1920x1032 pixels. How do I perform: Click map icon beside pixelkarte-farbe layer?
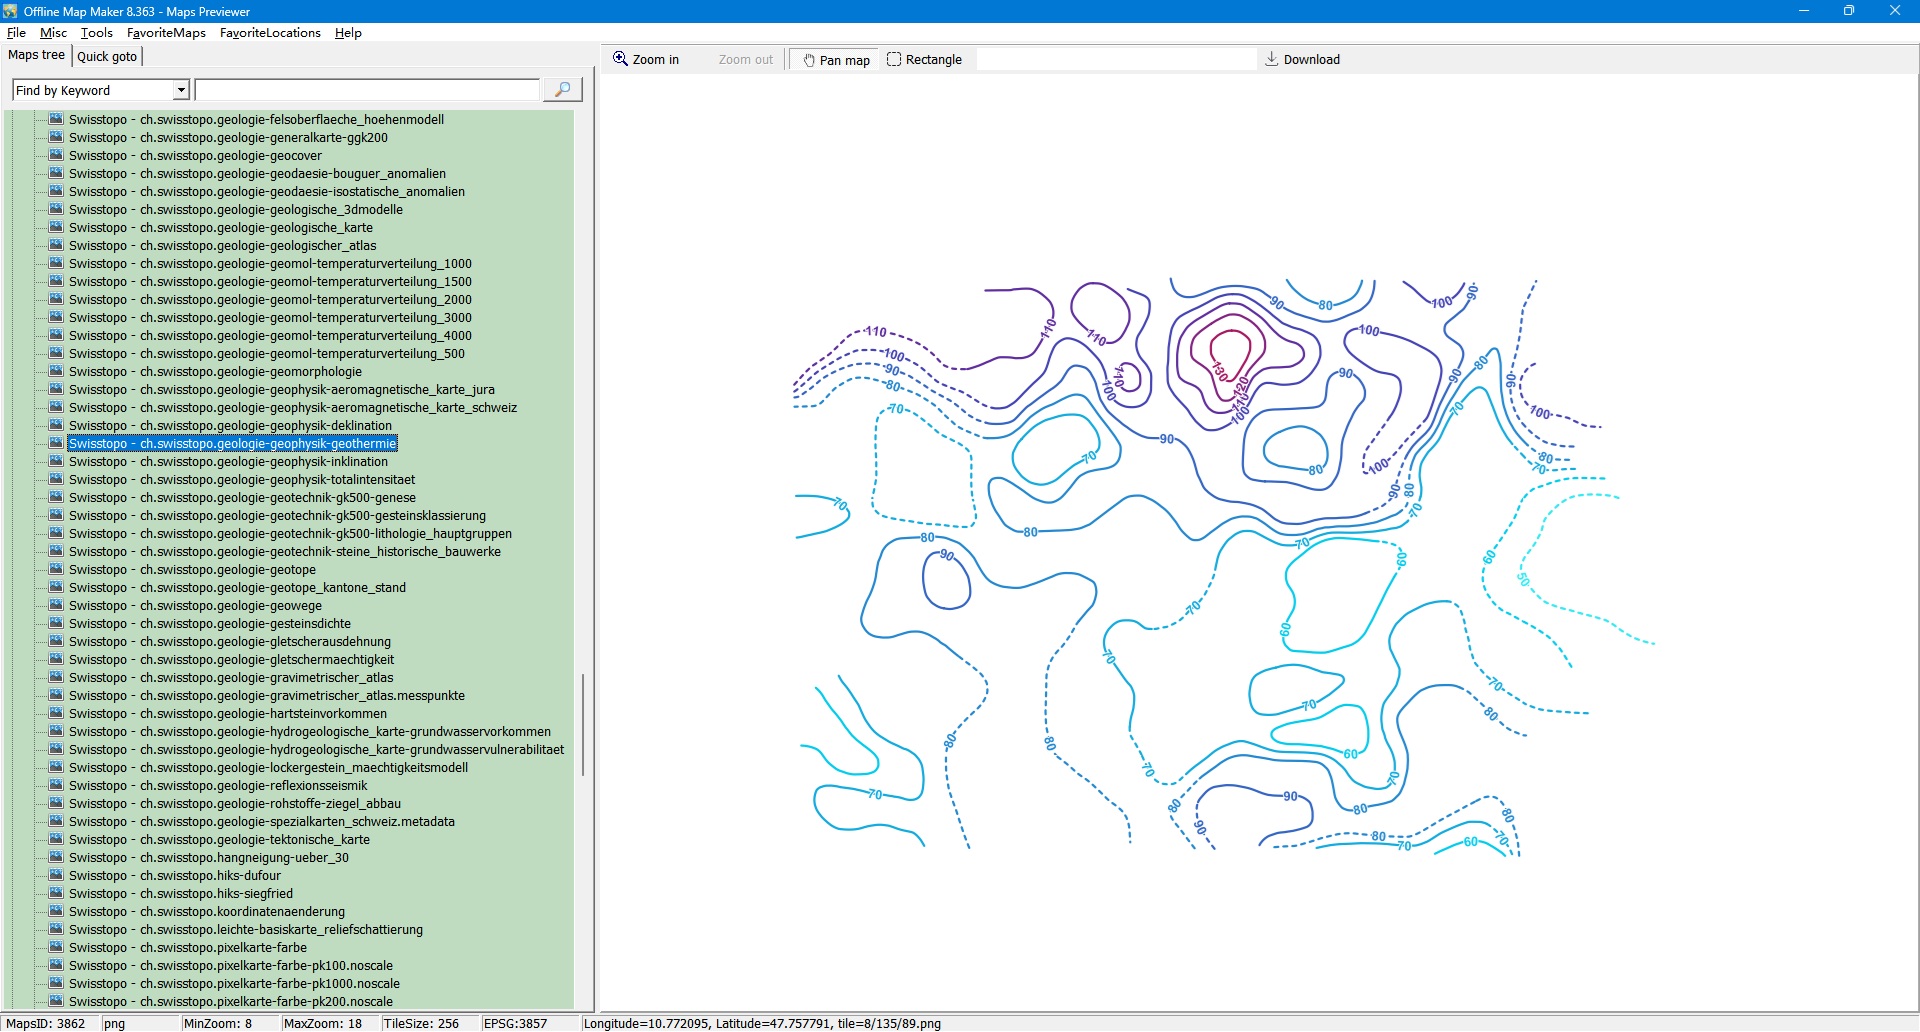pos(56,947)
